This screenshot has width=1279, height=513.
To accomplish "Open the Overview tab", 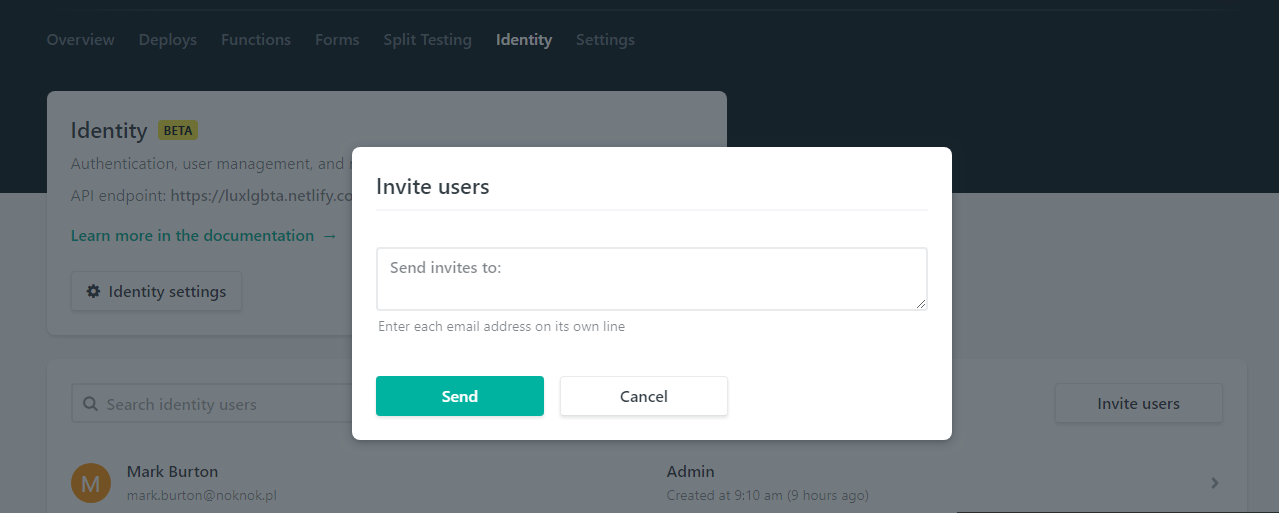I will [x=81, y=40].
